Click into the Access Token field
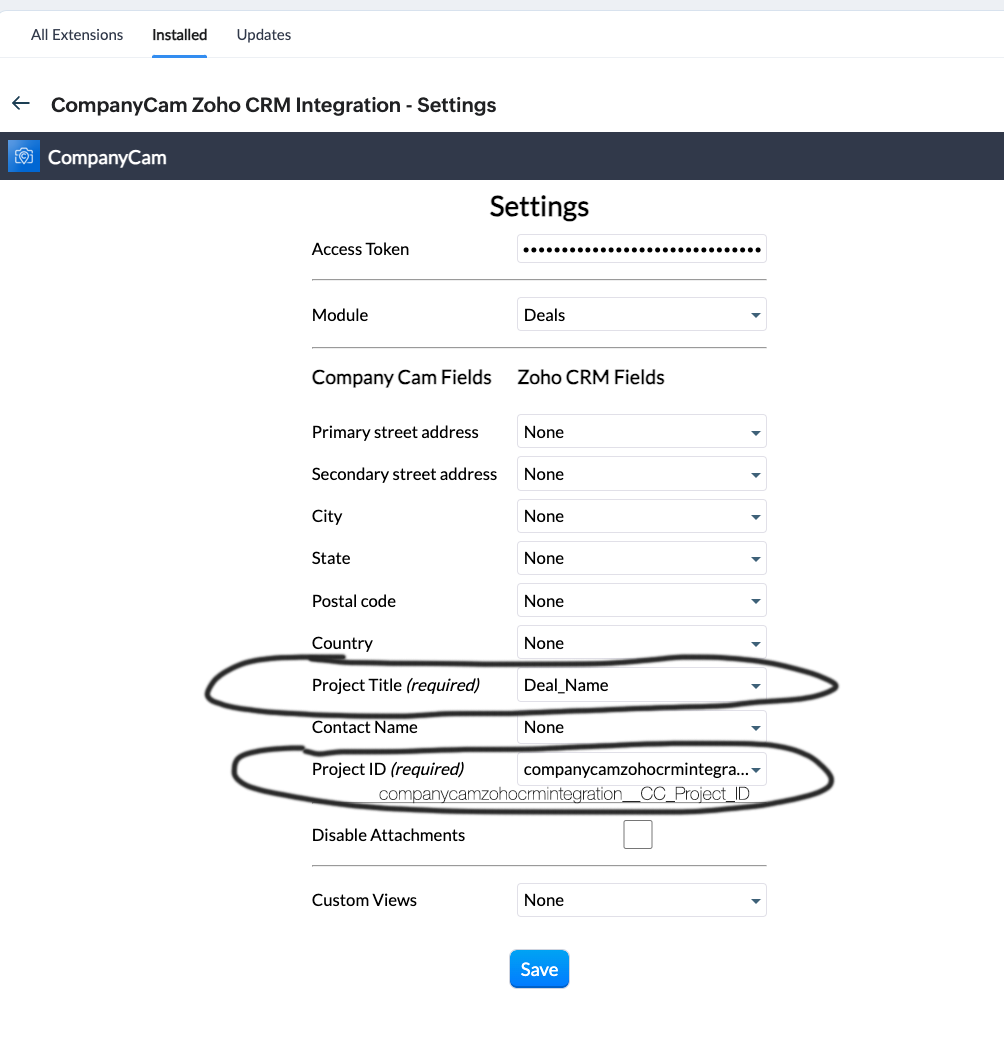This screenshot has height=1057, width=1004. coord(641,249)
